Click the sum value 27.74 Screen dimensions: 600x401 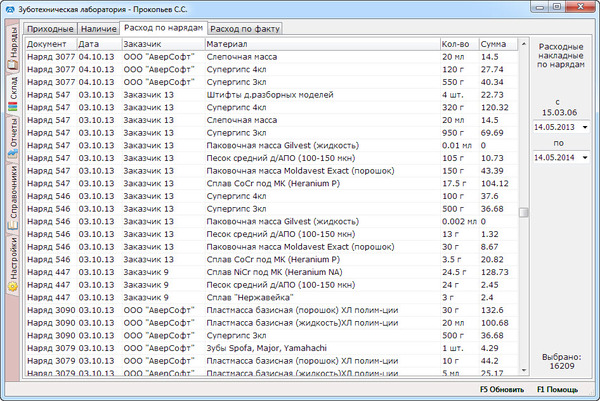point(492,69)
